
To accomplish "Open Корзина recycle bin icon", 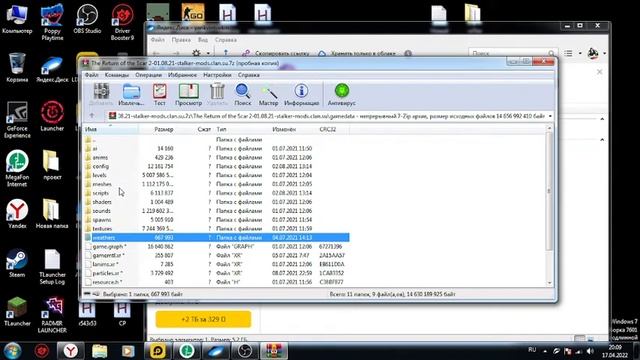I will pyautogui.click(x=17, y=68).
